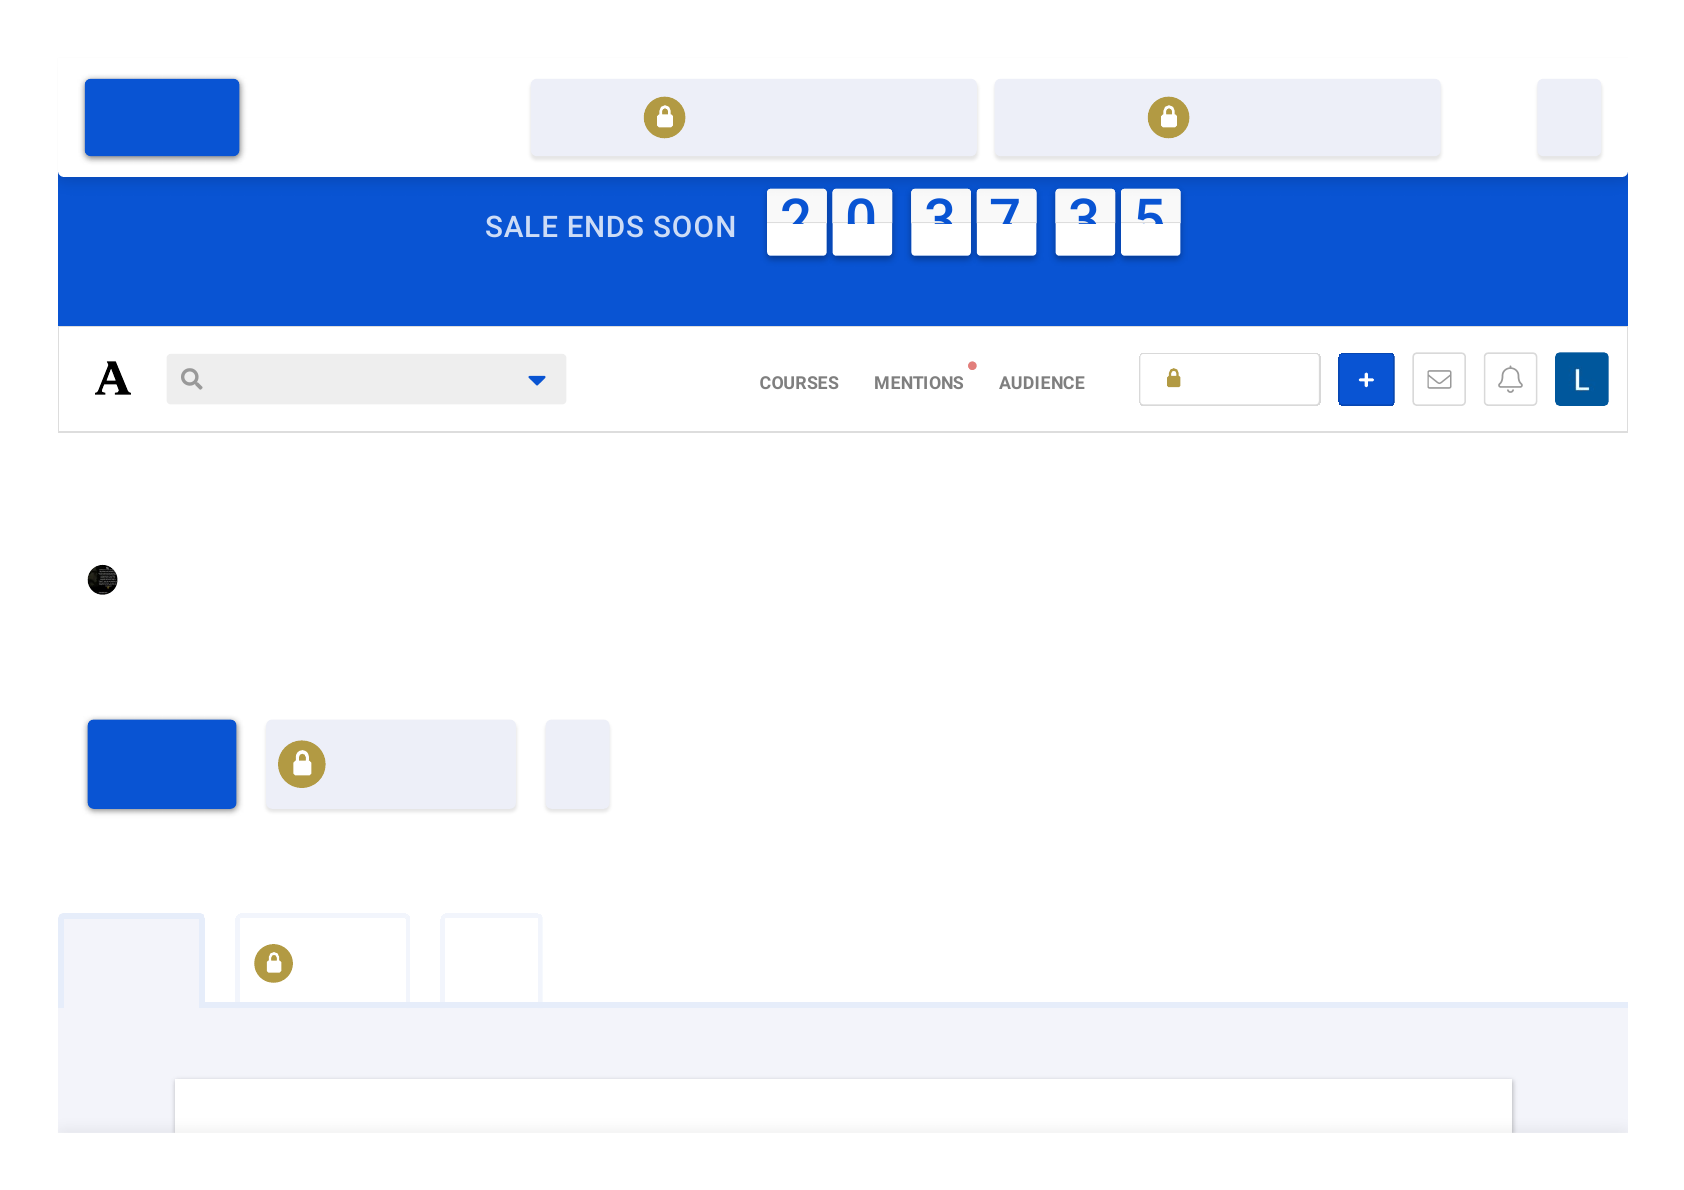This screenshot has width=1684, height=1190.
Task: Click the blue button below the profile
Action: (162, 764)
